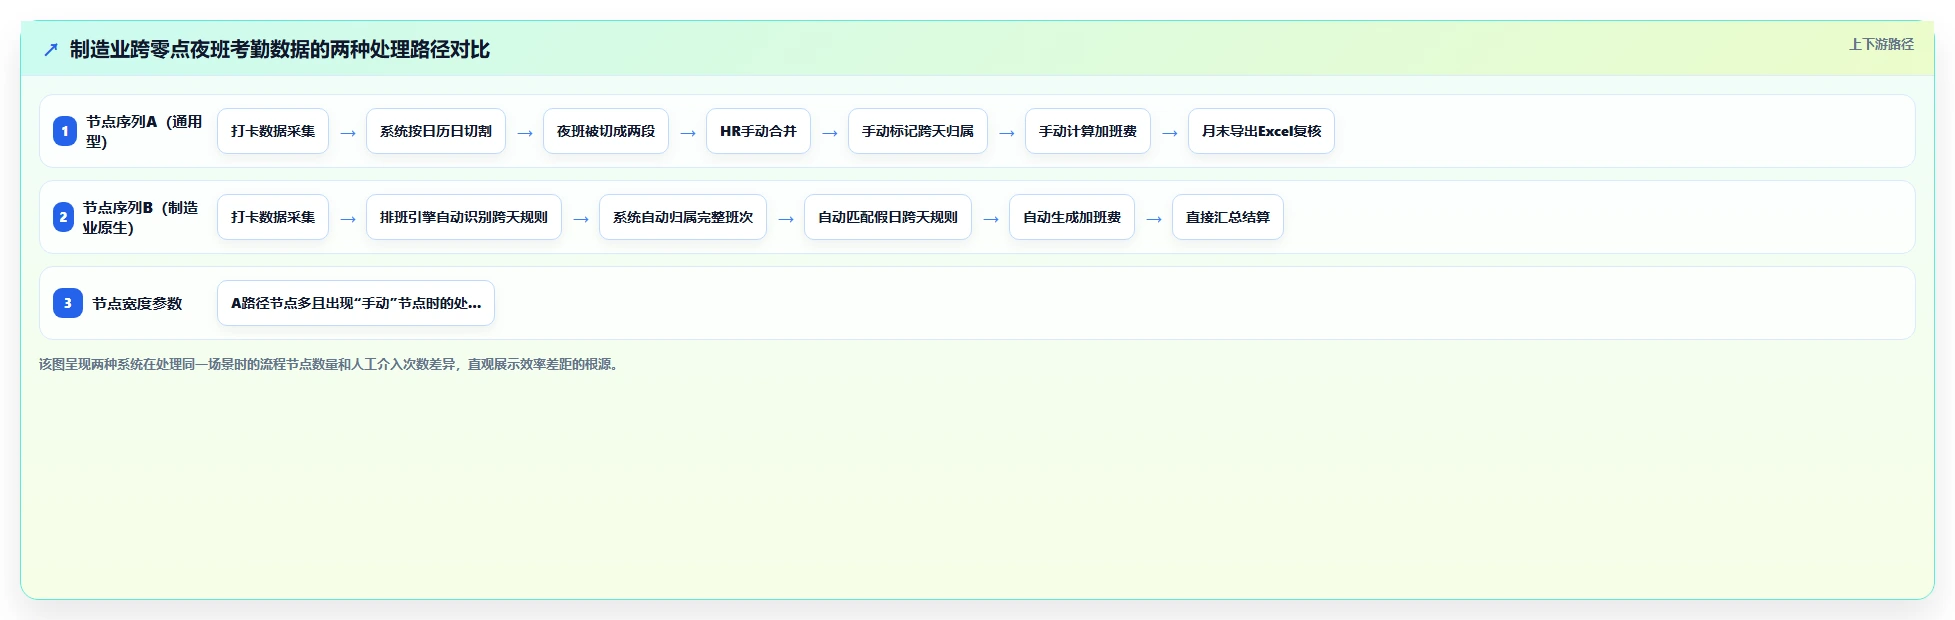1955x620 pixels.
Task: Click arrow between 打卡数据采集 and 排班引擎自动识别跨天规则
Action: tap(348, 218)
